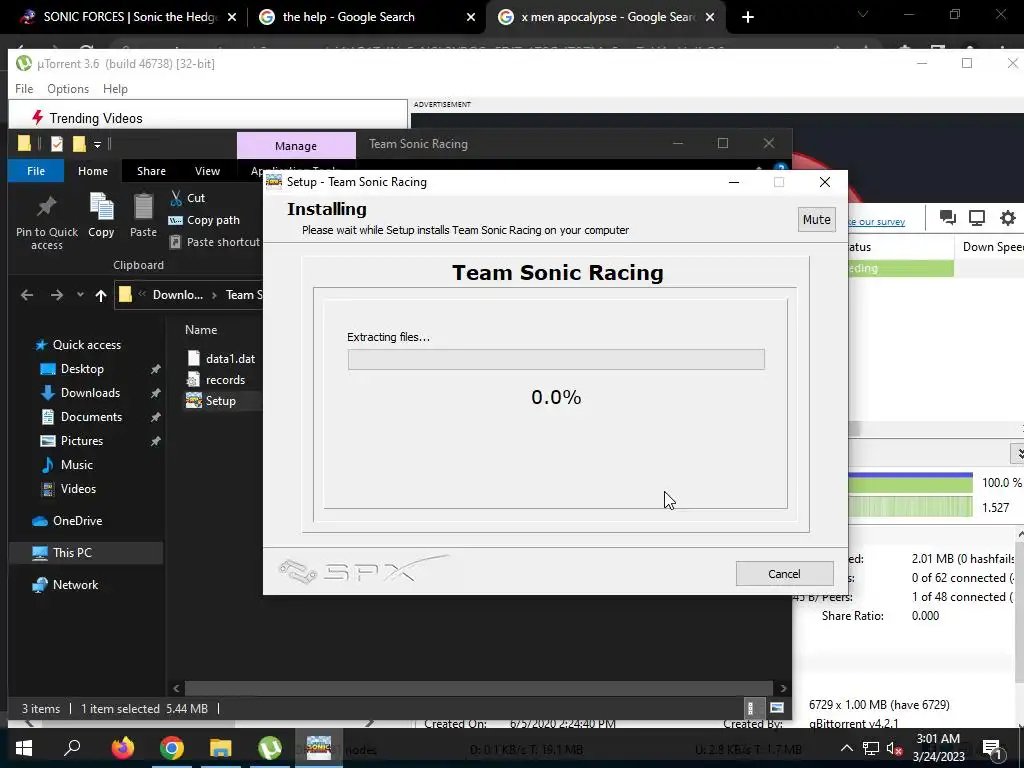Open Windows taskbar search

pos(72,748)
